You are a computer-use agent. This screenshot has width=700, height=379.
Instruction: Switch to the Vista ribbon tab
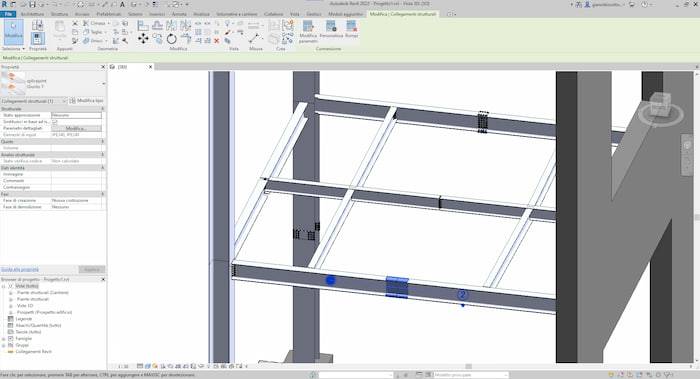295,14
